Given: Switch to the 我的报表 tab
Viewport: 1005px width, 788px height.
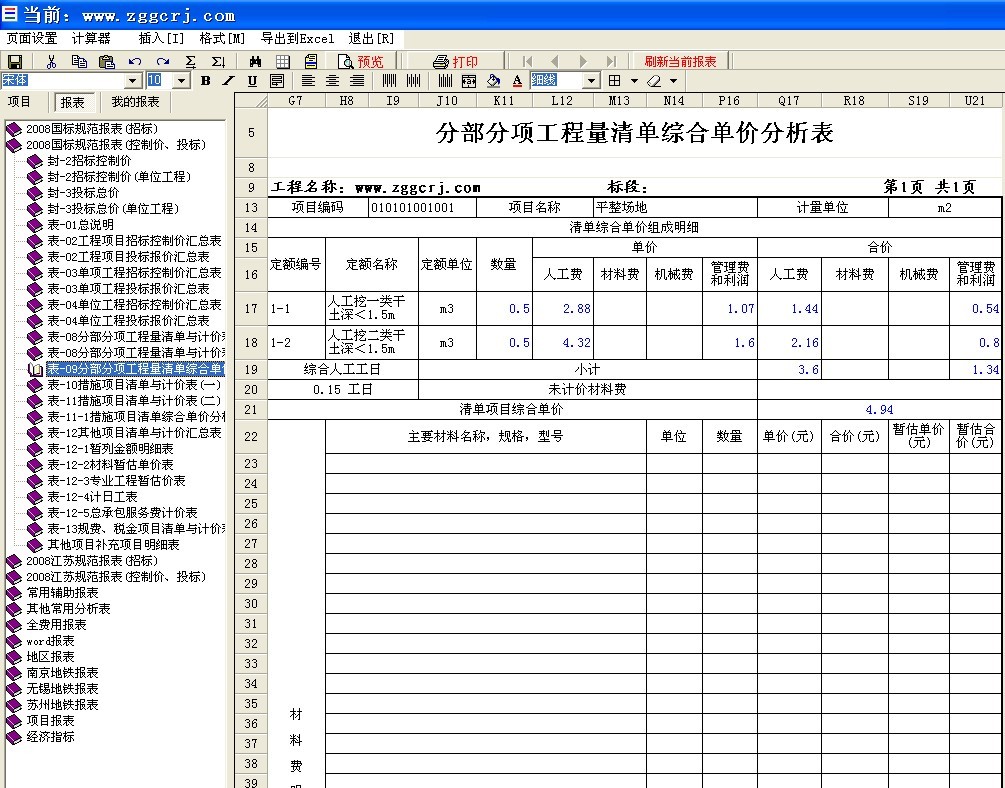Looking at the screenshot, I should pos(135,102).
